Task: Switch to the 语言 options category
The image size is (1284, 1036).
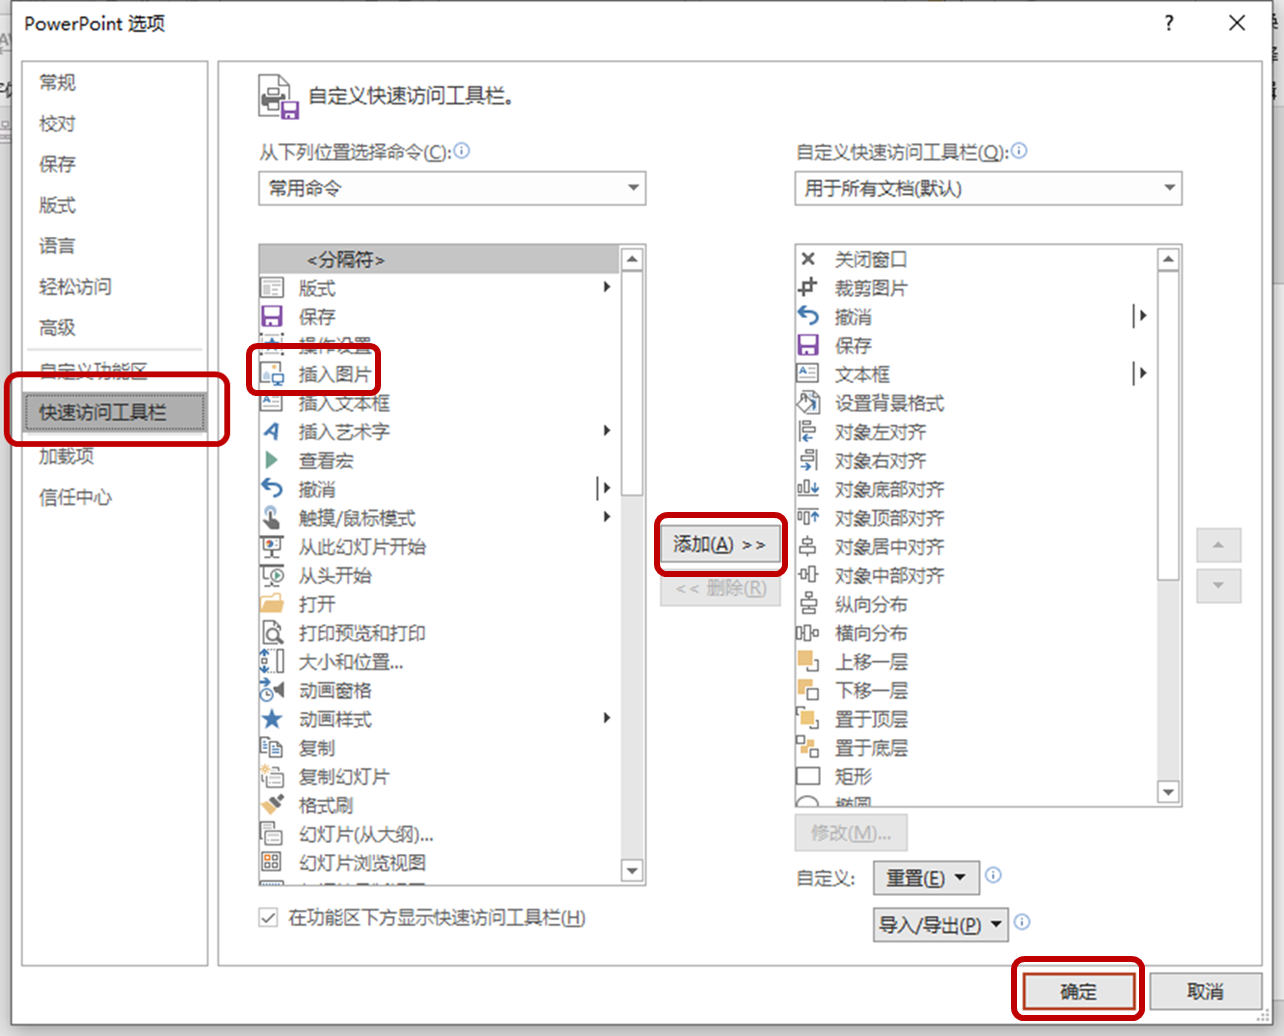Action: tap(57, 246)
